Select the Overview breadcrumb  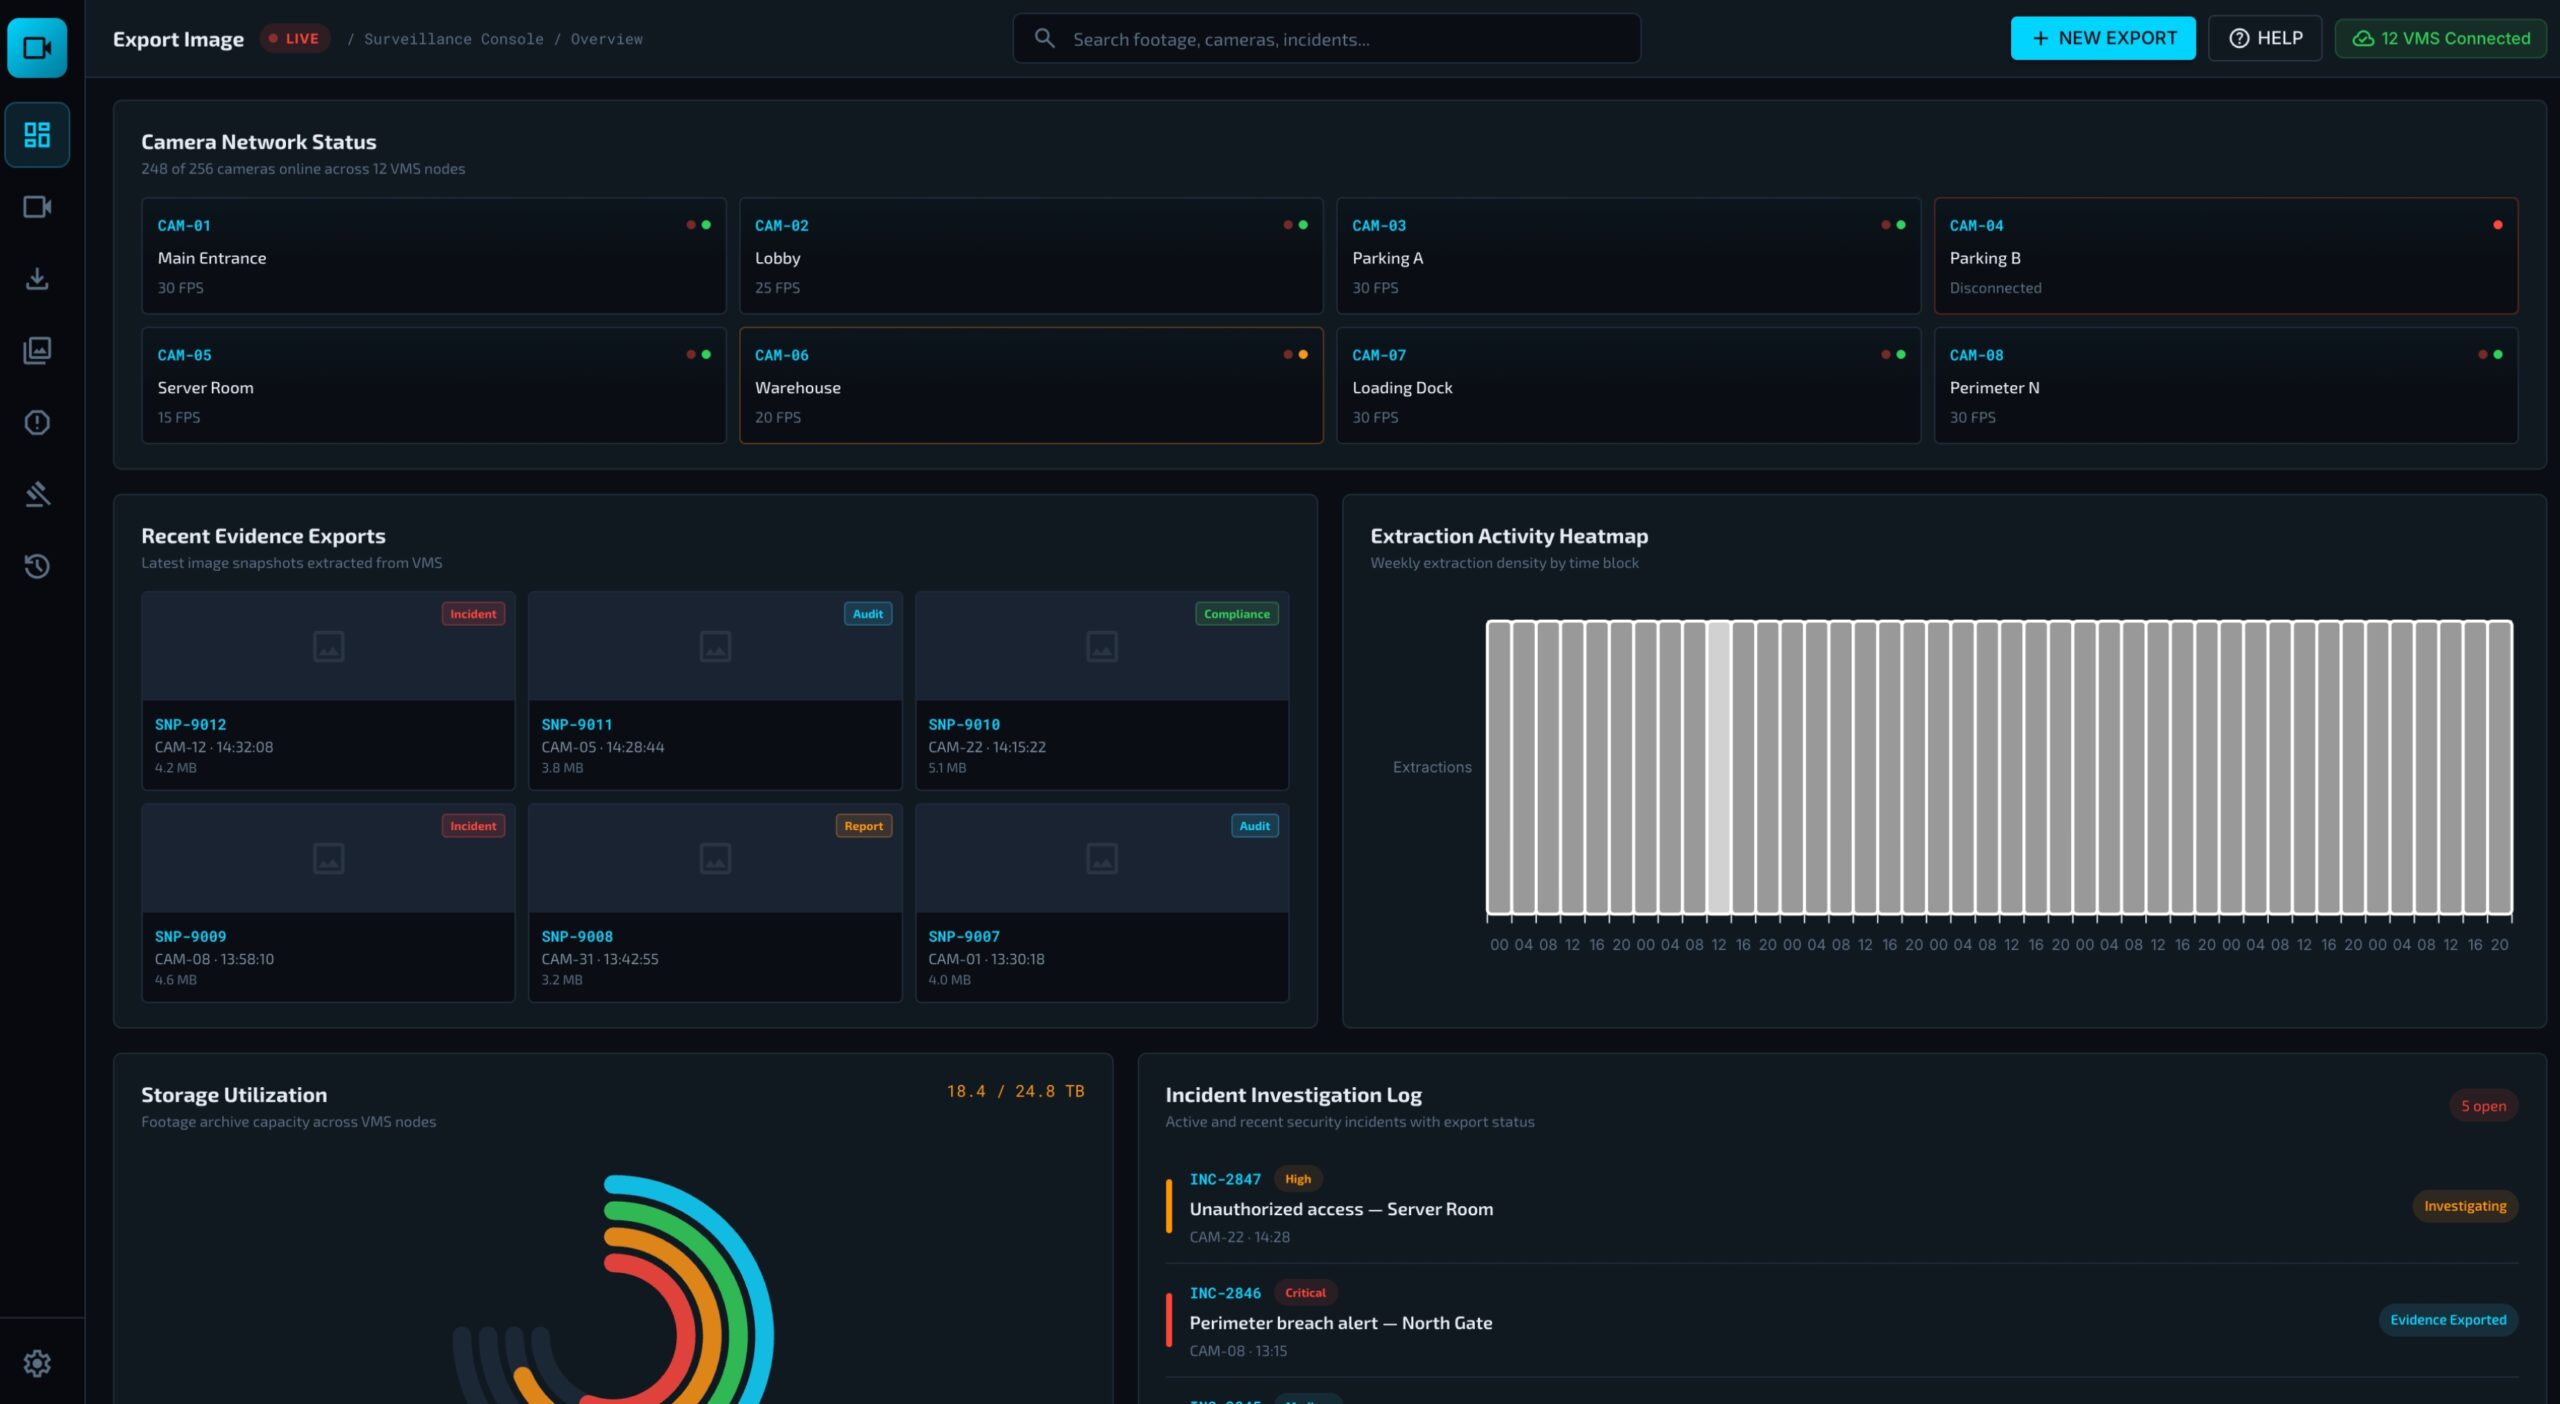(x=607, y=39)
